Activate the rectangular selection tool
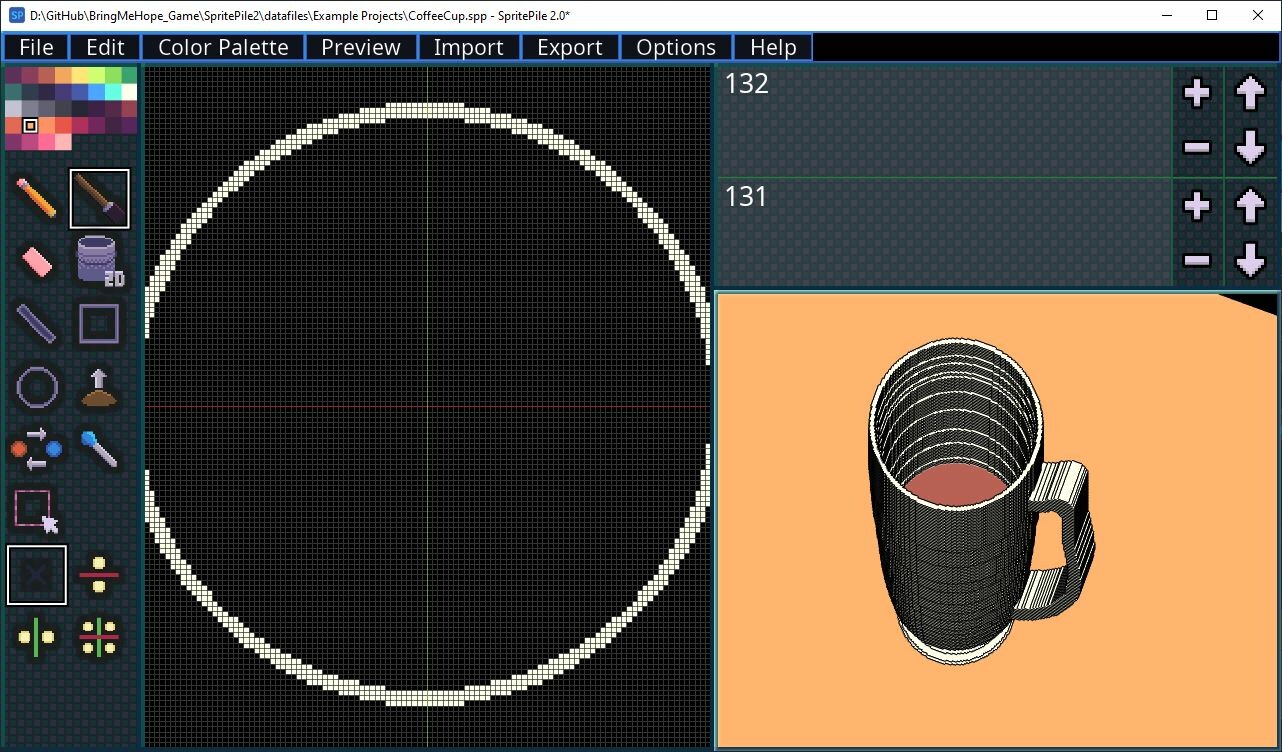The width and height of the screenshot is (1282, 752). point(36,512)
